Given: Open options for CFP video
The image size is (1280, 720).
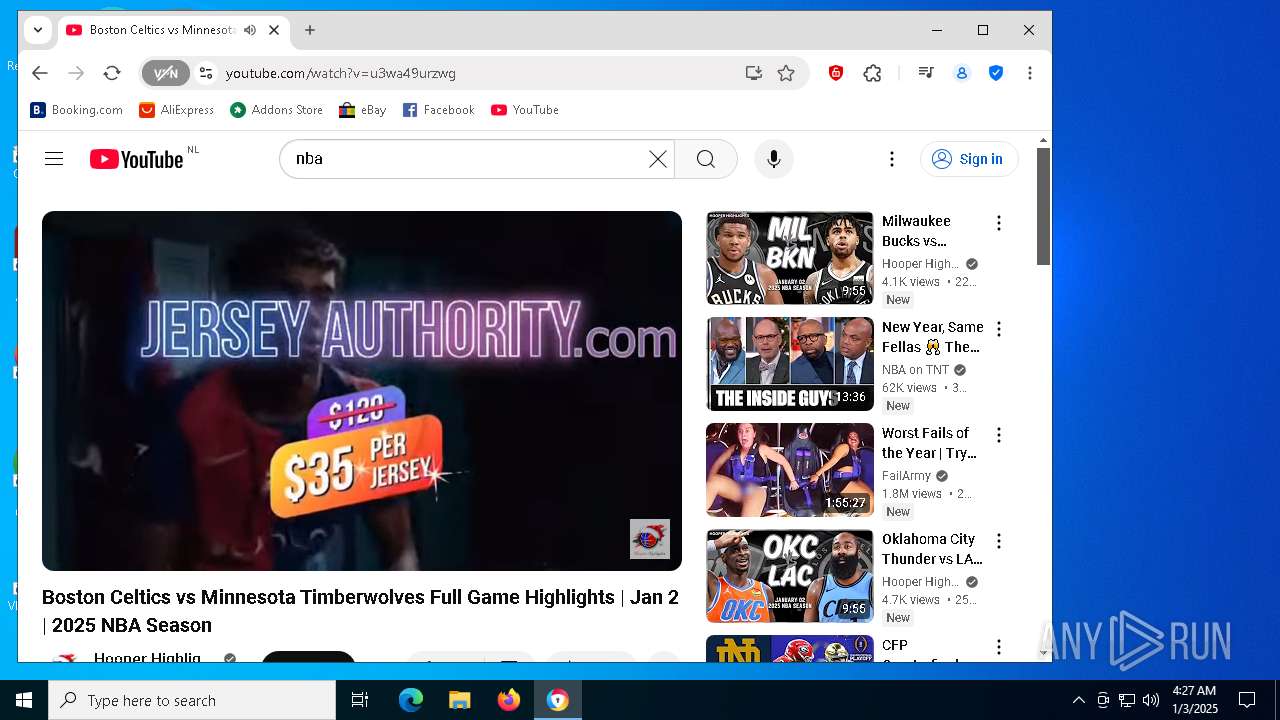Looking at the screenshot, I should click(x=998, y=647).
